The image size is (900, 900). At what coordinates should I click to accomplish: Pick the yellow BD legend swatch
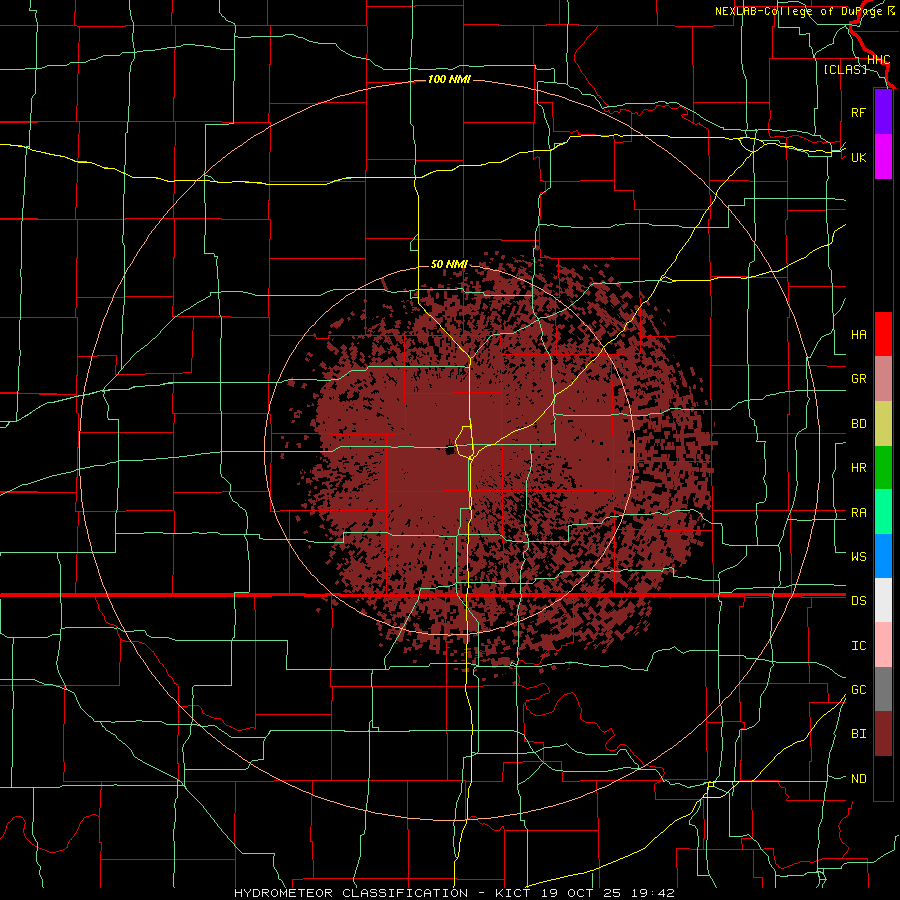pyautogui.click(x=883, y=424)
